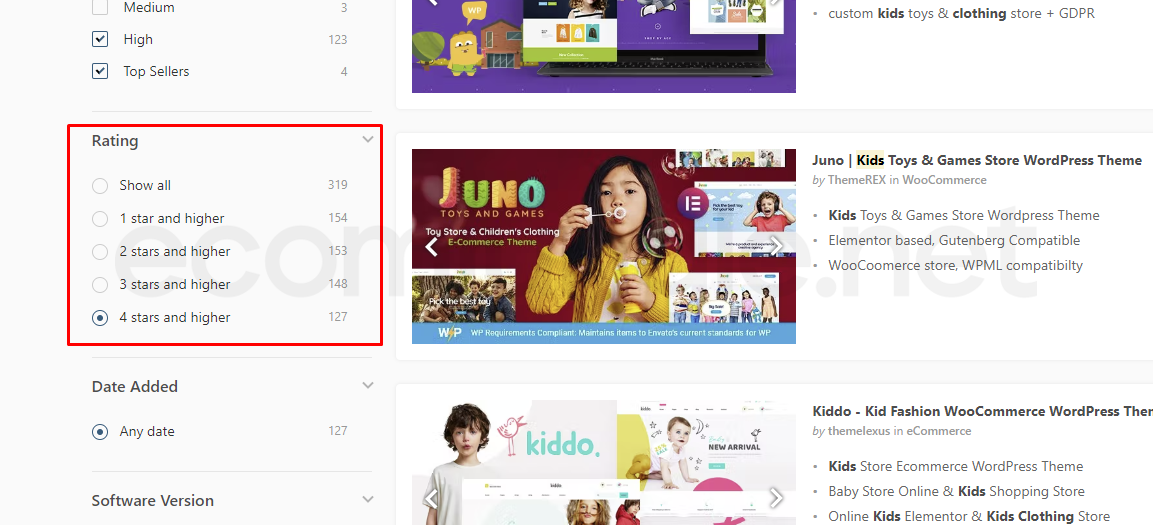Open Kiddo Kid Fashion theme title link
Screen dimensions: 1153x525
click(982, 411)
